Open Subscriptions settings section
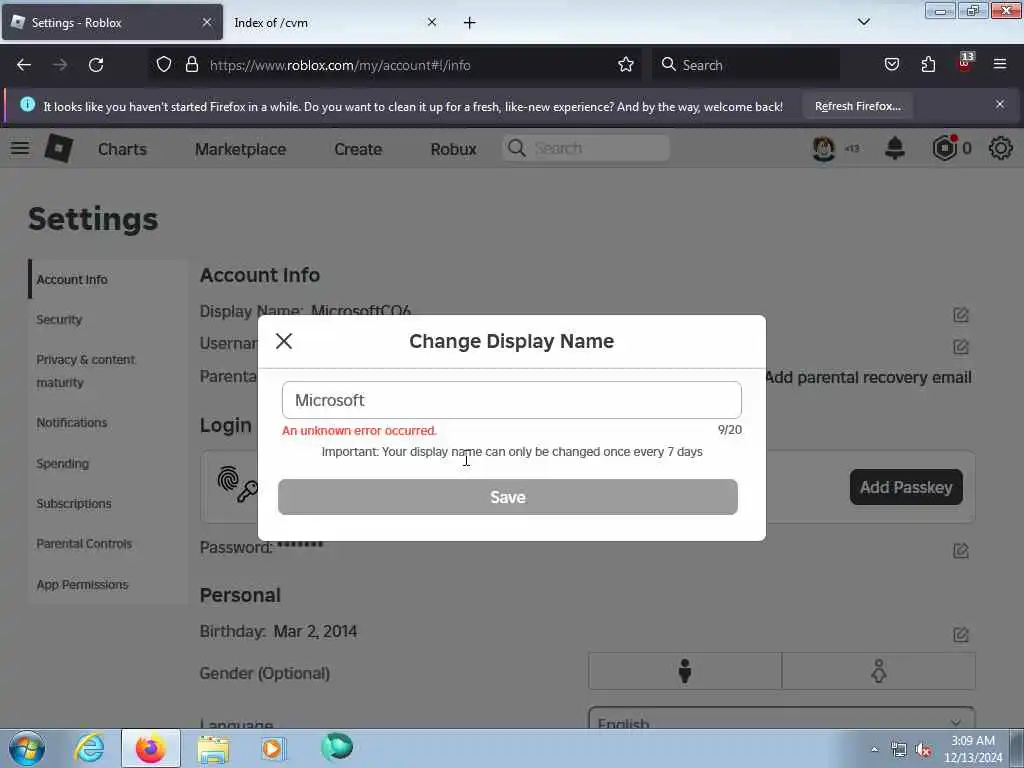 click(74, 504)
